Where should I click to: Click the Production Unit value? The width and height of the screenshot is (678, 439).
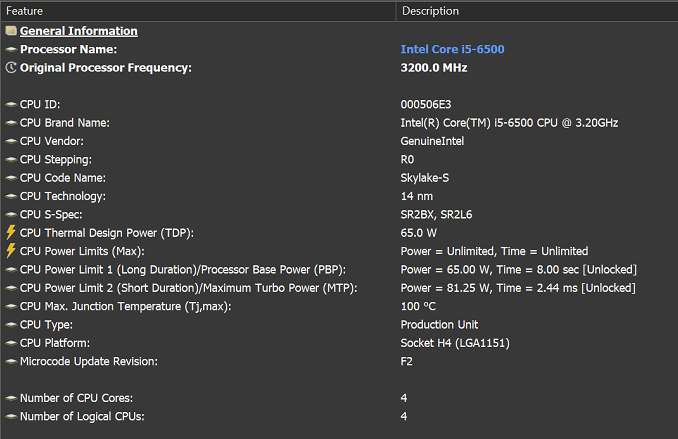click(x=439, y=324)
